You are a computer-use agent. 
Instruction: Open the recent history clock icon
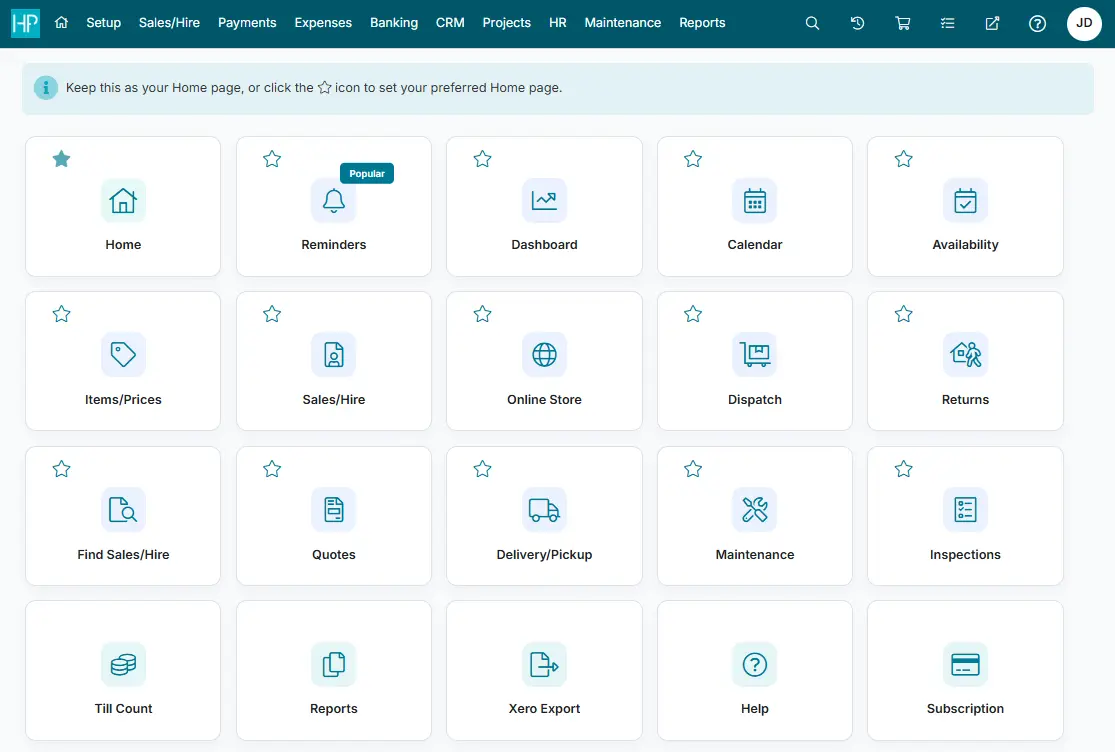coord(857,23)
